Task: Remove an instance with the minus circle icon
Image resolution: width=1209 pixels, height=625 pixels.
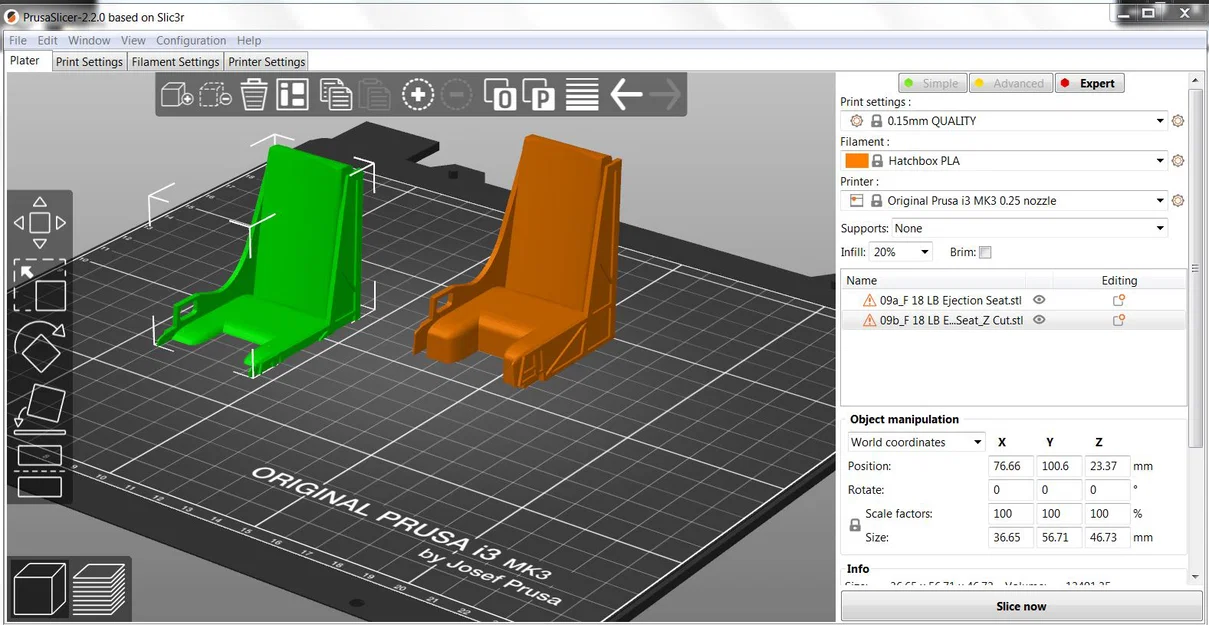Action: pyautogui.click(x=456, y=95)
